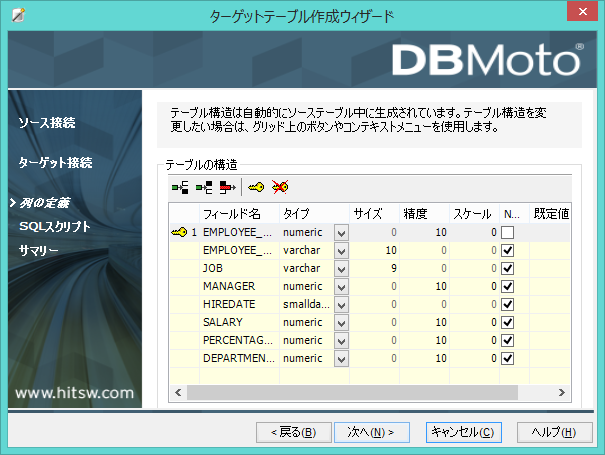605x455 pixels.
Task: Select the HIREDATE field name cell
Action: [239, 304]
